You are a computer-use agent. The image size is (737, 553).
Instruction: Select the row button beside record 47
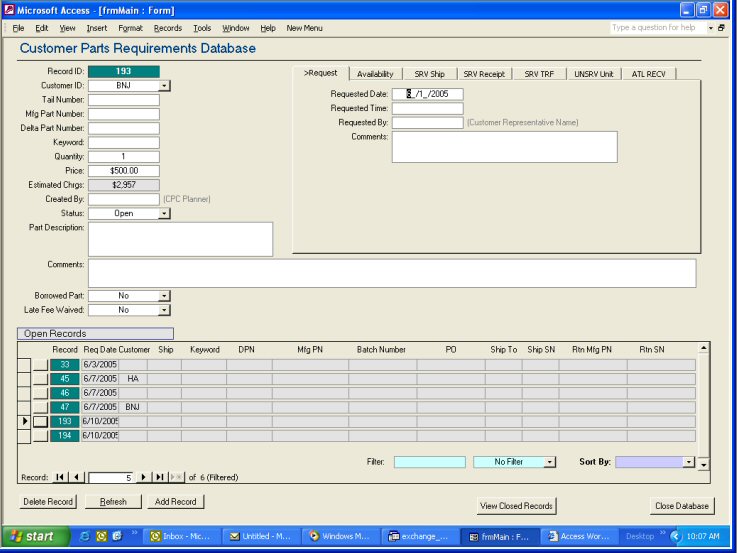pyautogui.click(x=40, y=408)
